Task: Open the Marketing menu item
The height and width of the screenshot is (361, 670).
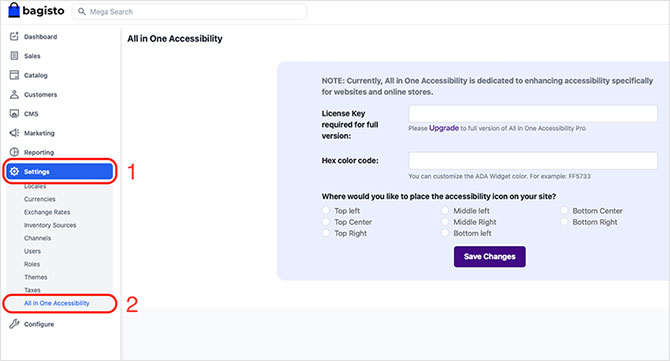Action: pos(39,133)
